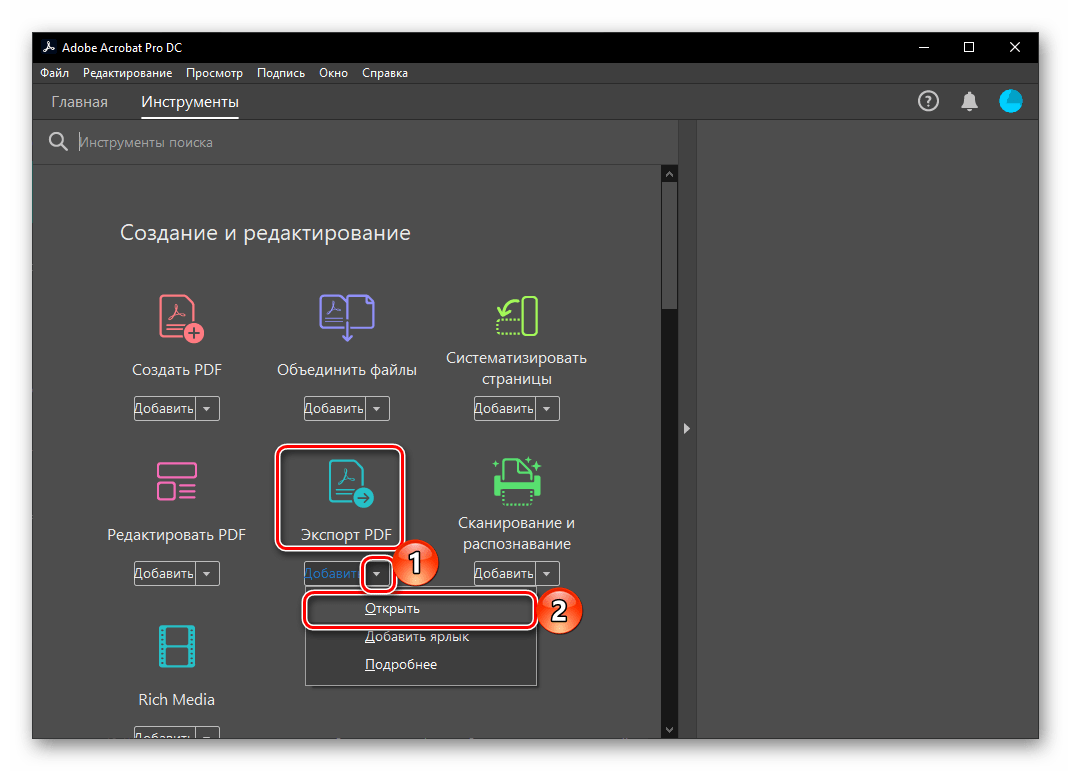Click the Create PDF tool icon
Viewport: 1071px width, 771px height.
point(181,318)
